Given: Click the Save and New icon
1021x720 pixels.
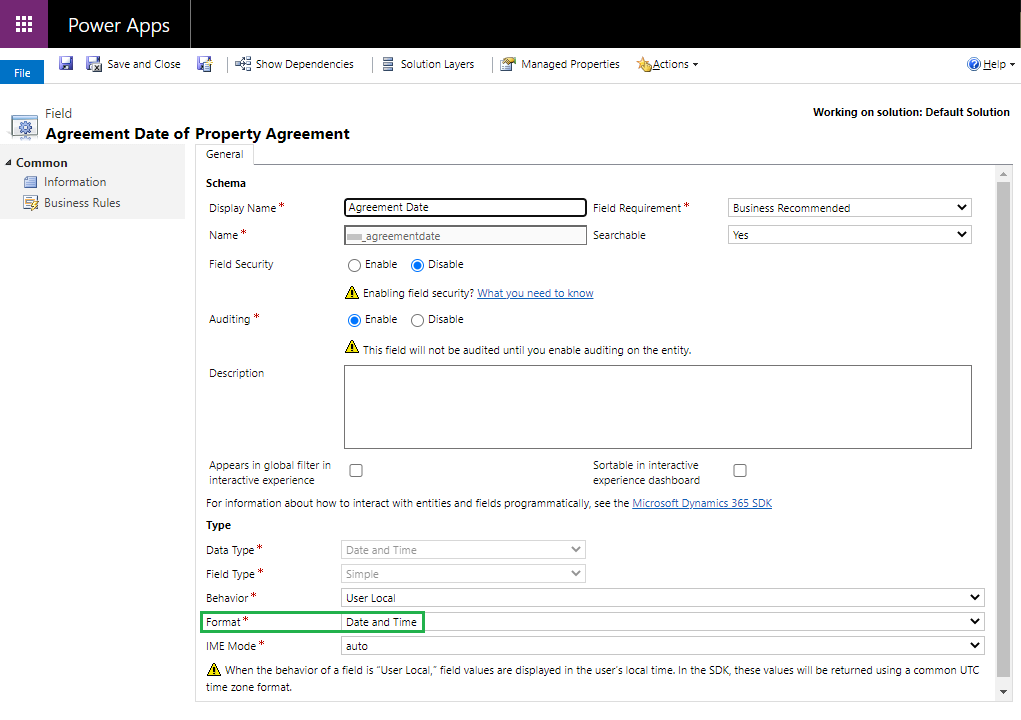Looking at the screenshot, I should tap(204, 64).
